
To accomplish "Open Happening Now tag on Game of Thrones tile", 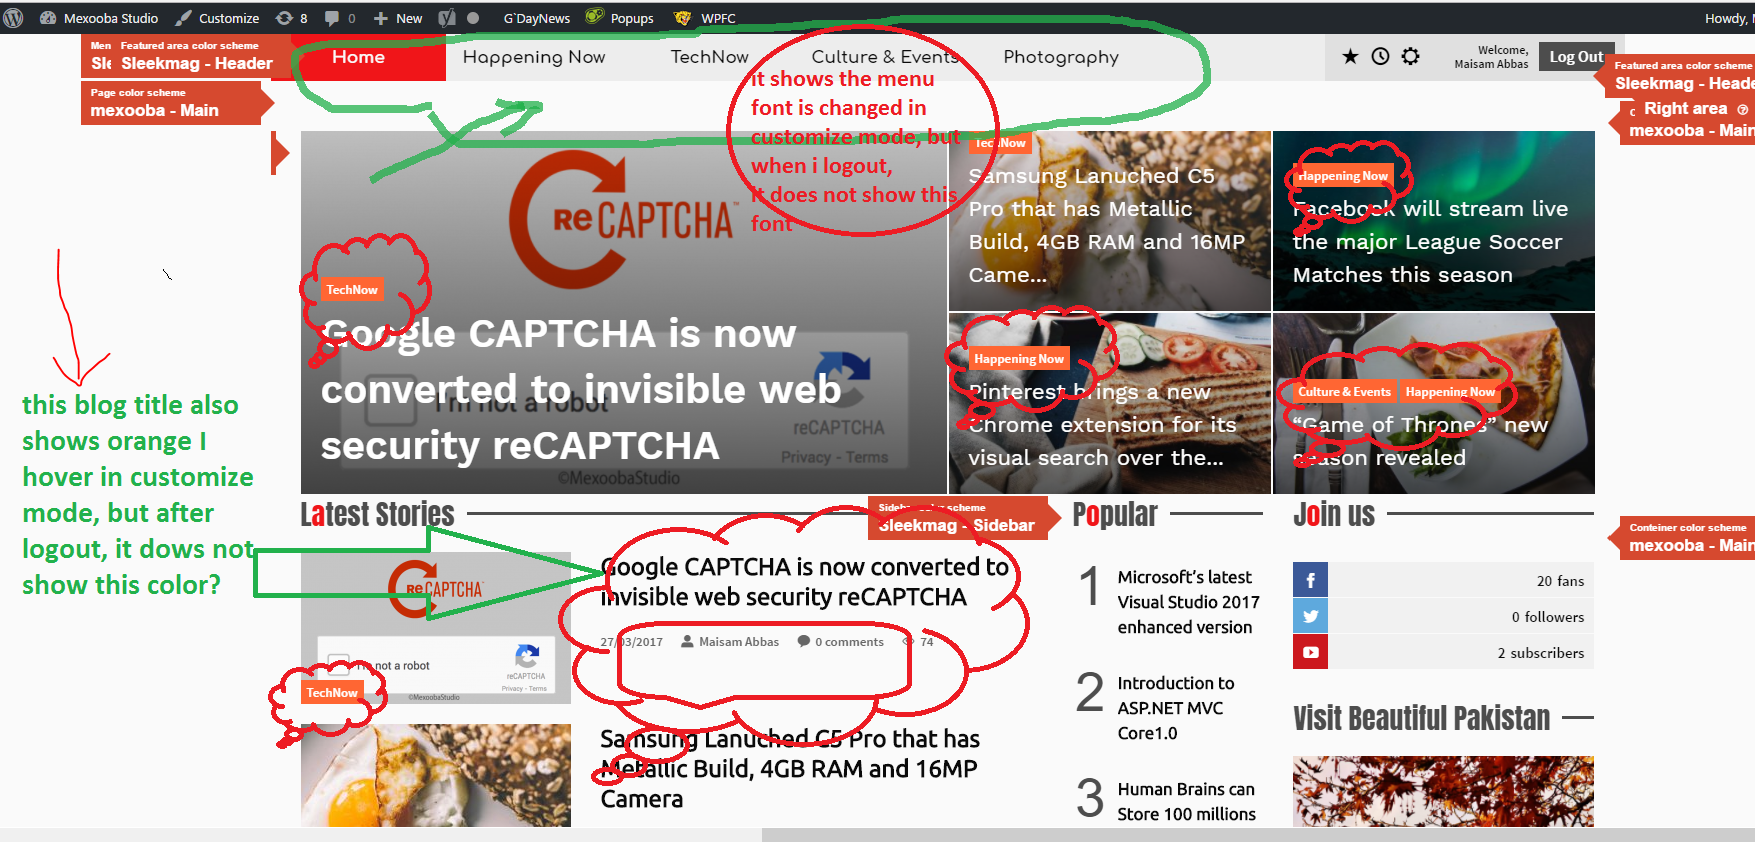I will (1450, 392).
